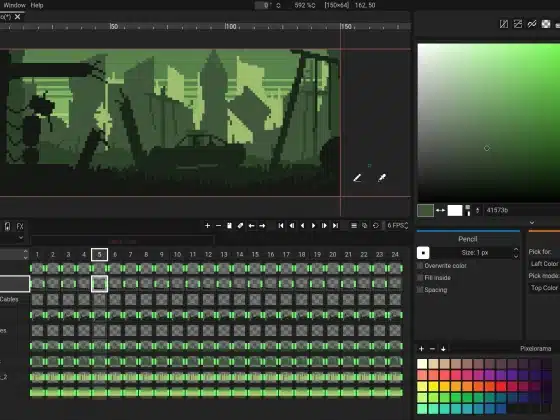Screen dimensions: 560x420
Task: Open the pencil brush shape selector
Action: [x=423, y=253]
